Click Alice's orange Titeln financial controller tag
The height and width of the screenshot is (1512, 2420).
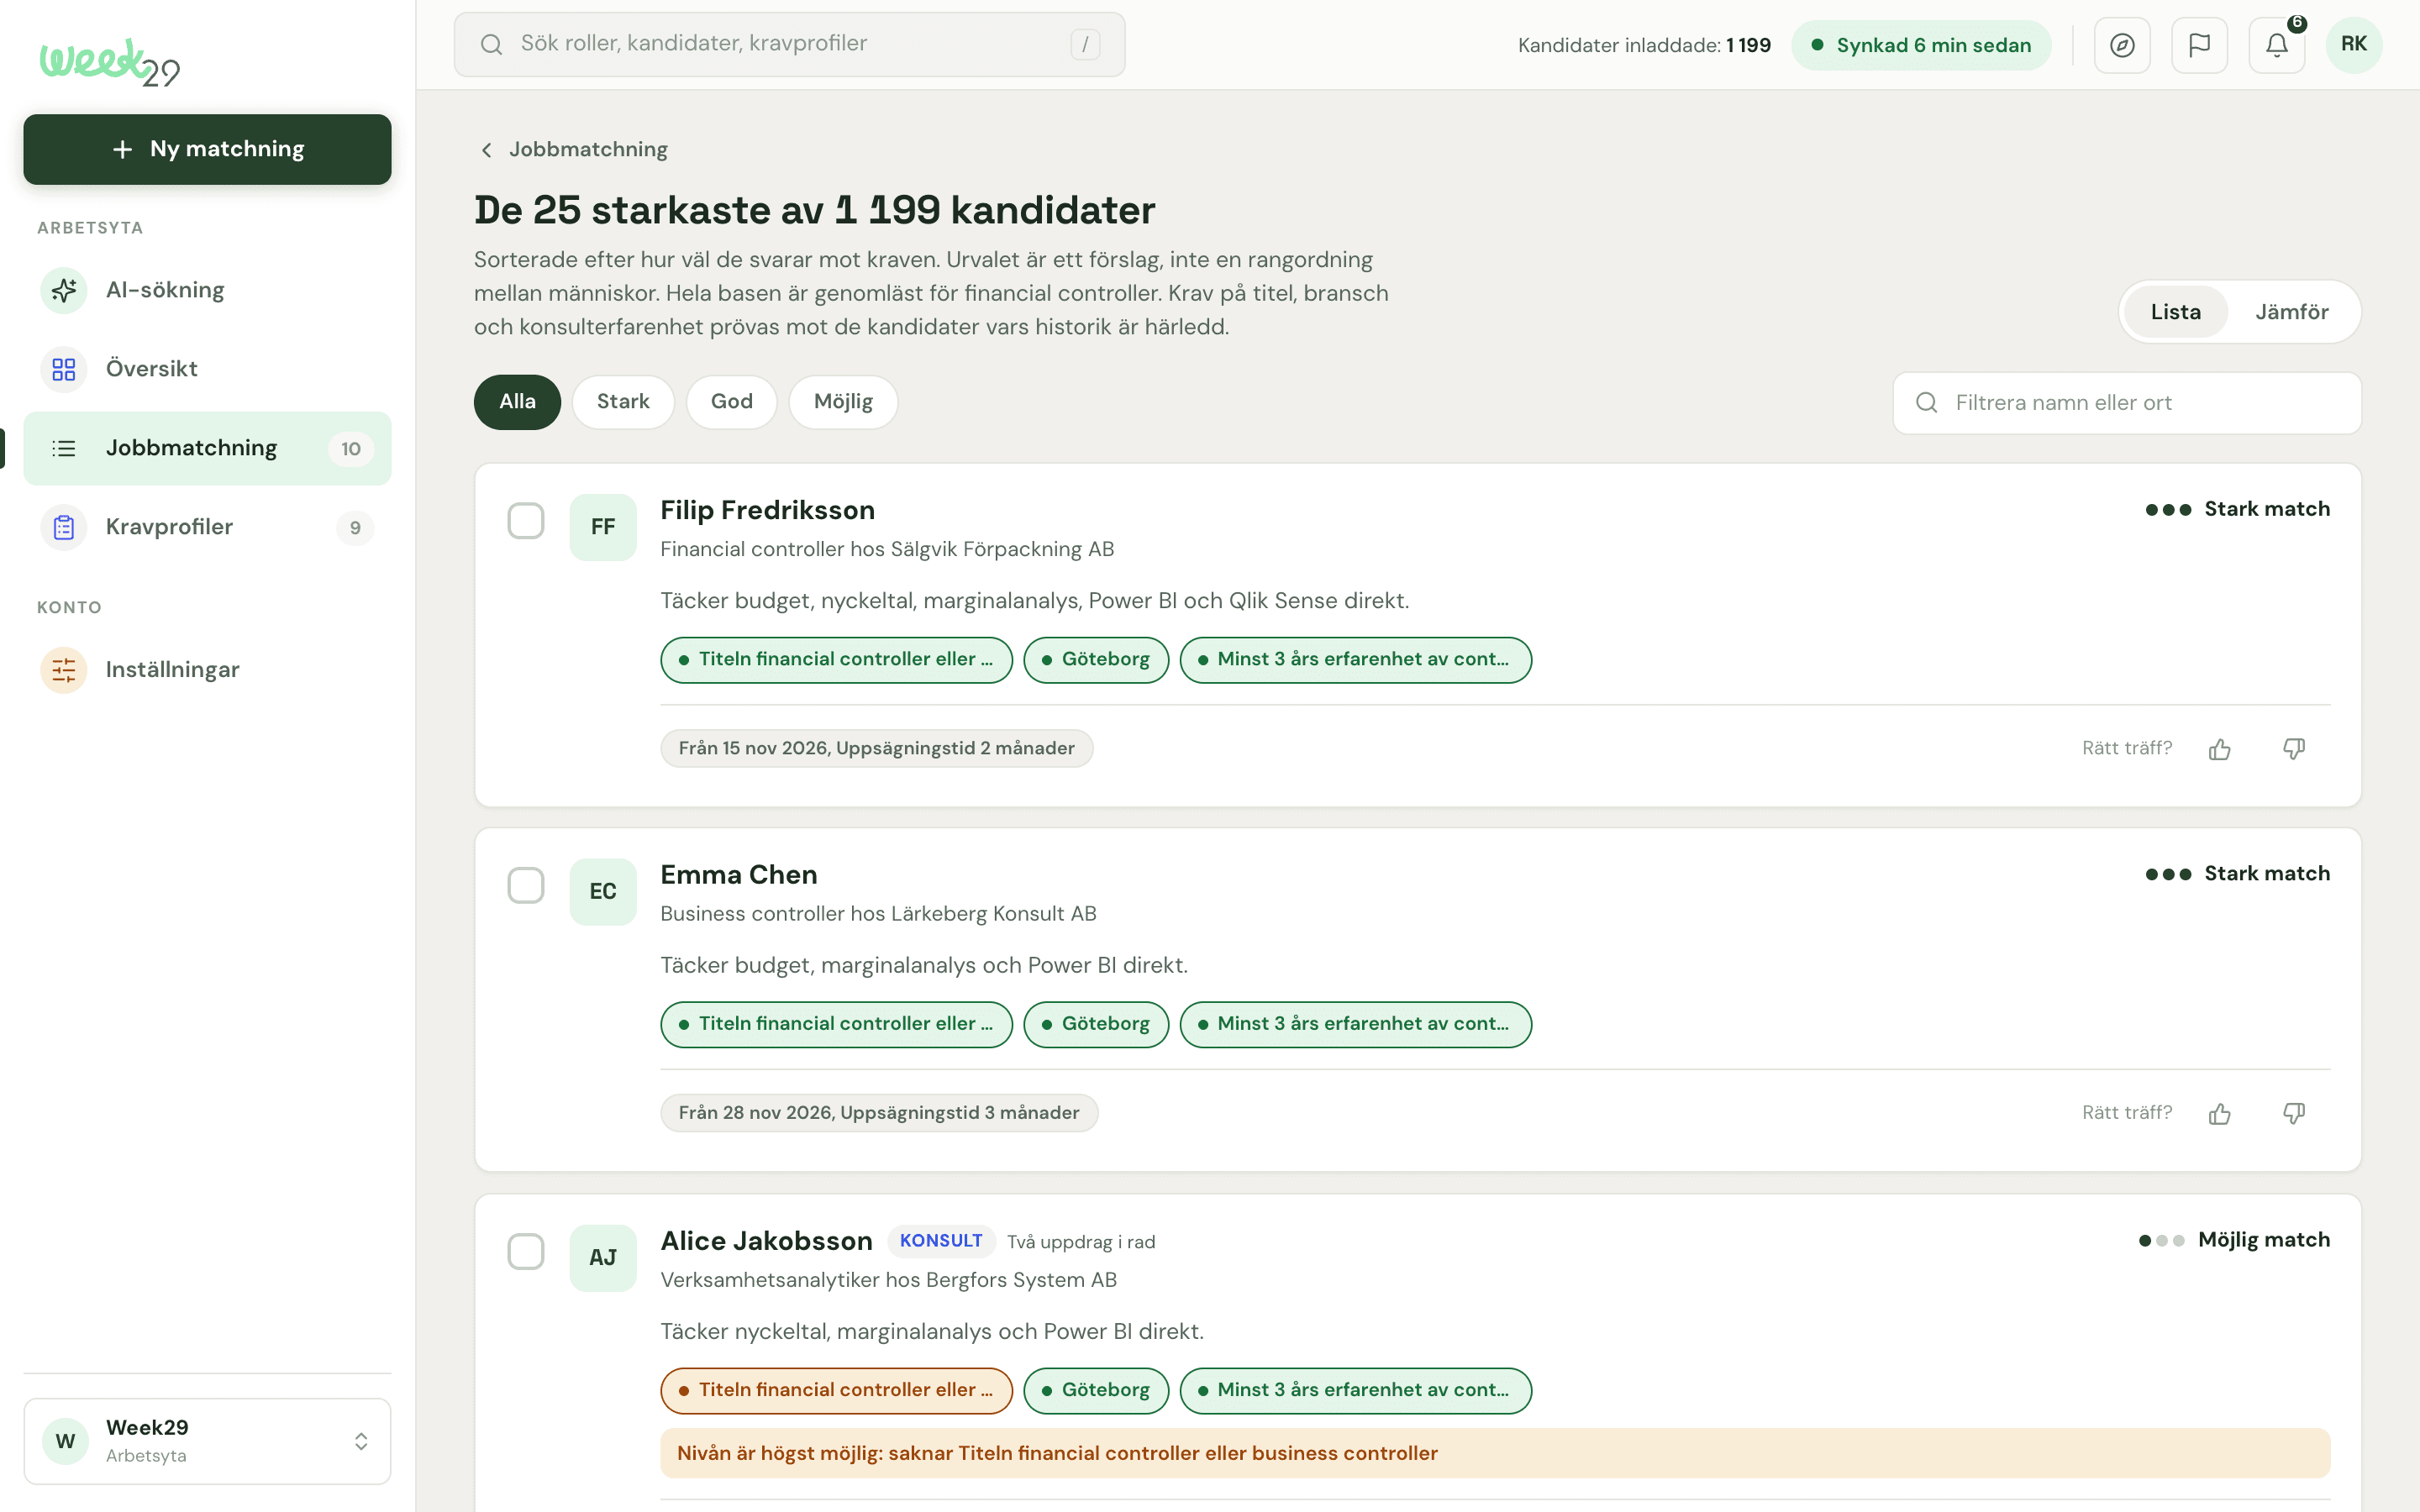(836, 1391)
